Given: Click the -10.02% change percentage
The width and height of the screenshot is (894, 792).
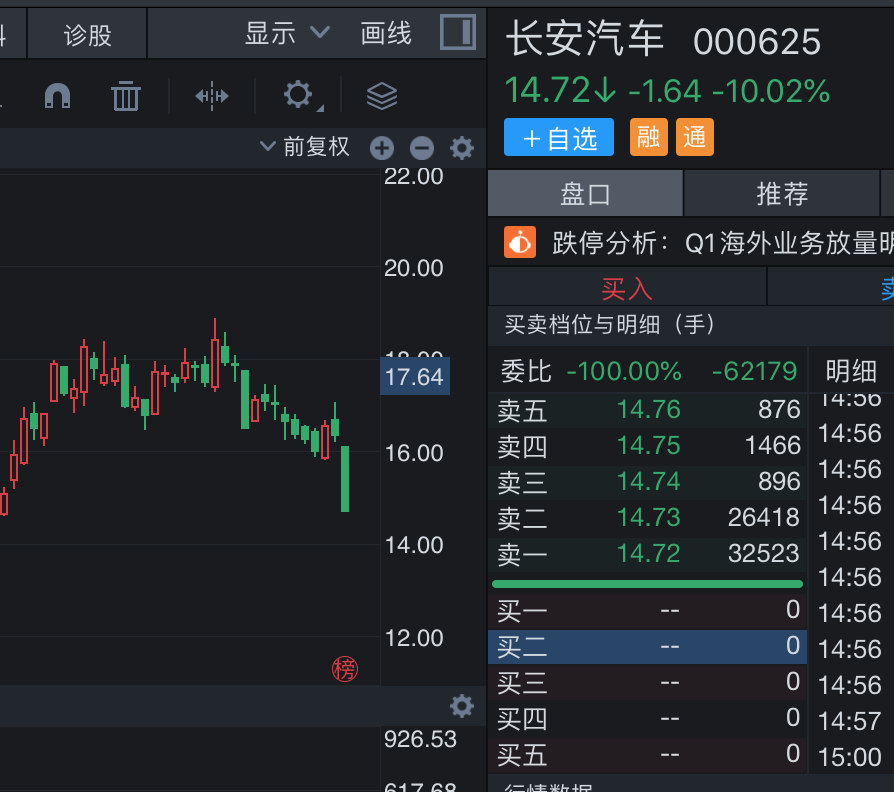Looking at the screenshot, I should point(771,91).
